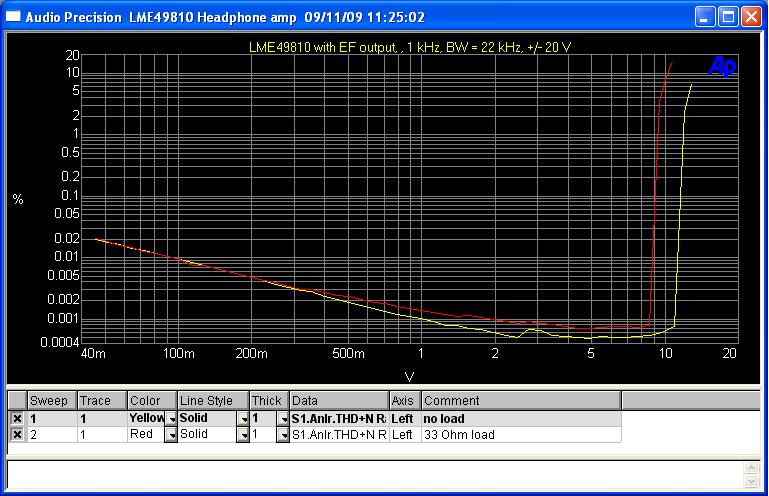This screenshot has width=769, height=496.
Task: Click the Line Style column header
Action: [x=213, y=400]
